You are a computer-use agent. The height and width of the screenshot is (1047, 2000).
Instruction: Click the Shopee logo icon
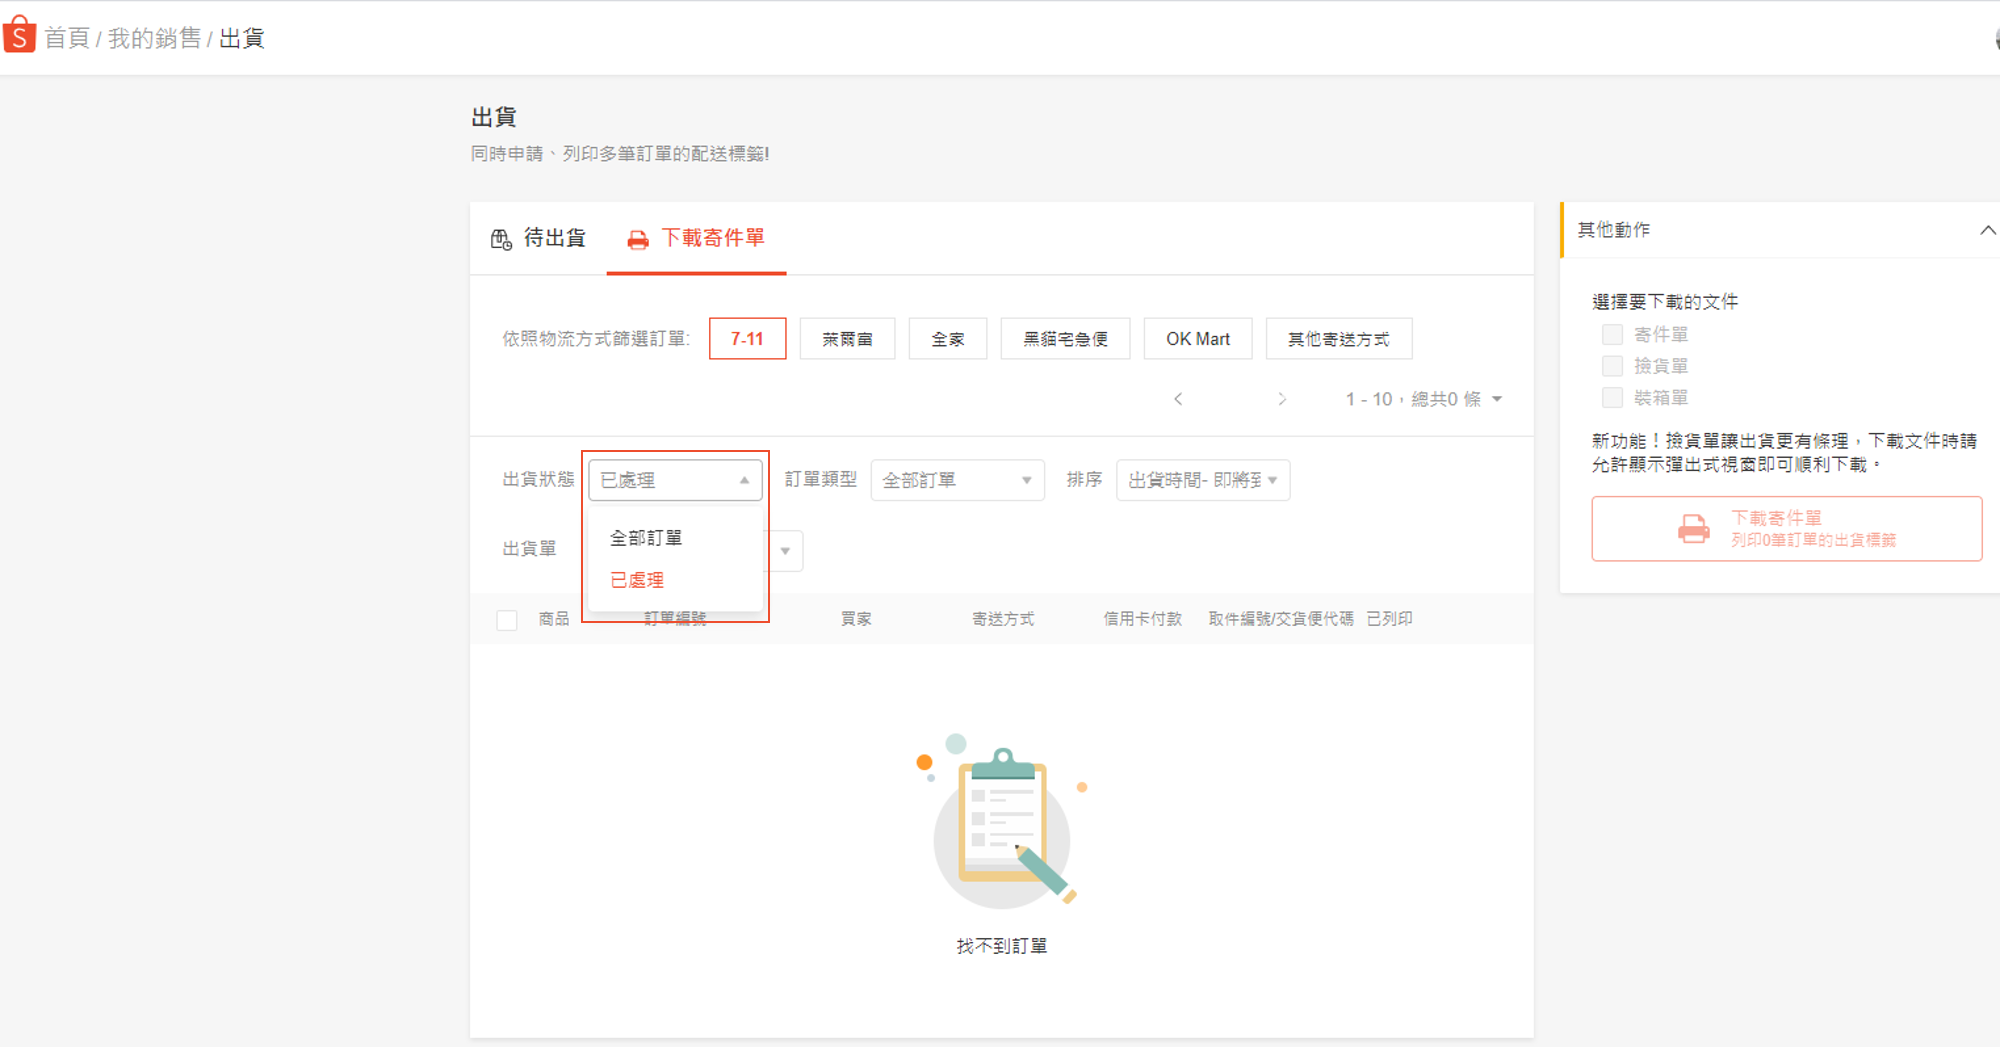pyautogui.click(x=19, y=36)
